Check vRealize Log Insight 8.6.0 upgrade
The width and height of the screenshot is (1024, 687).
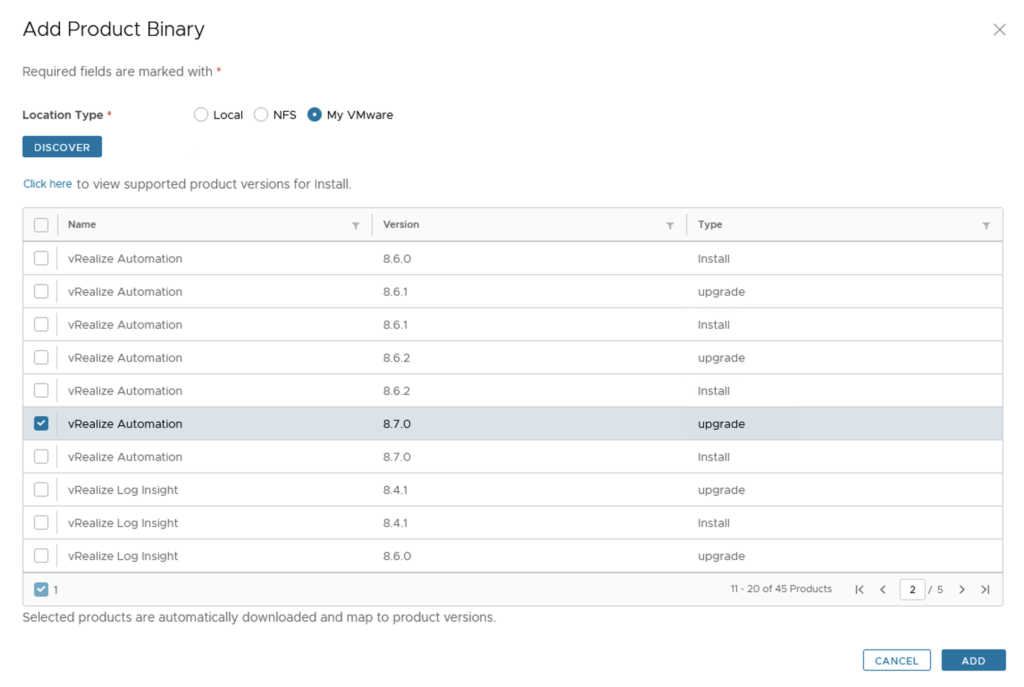41,556
